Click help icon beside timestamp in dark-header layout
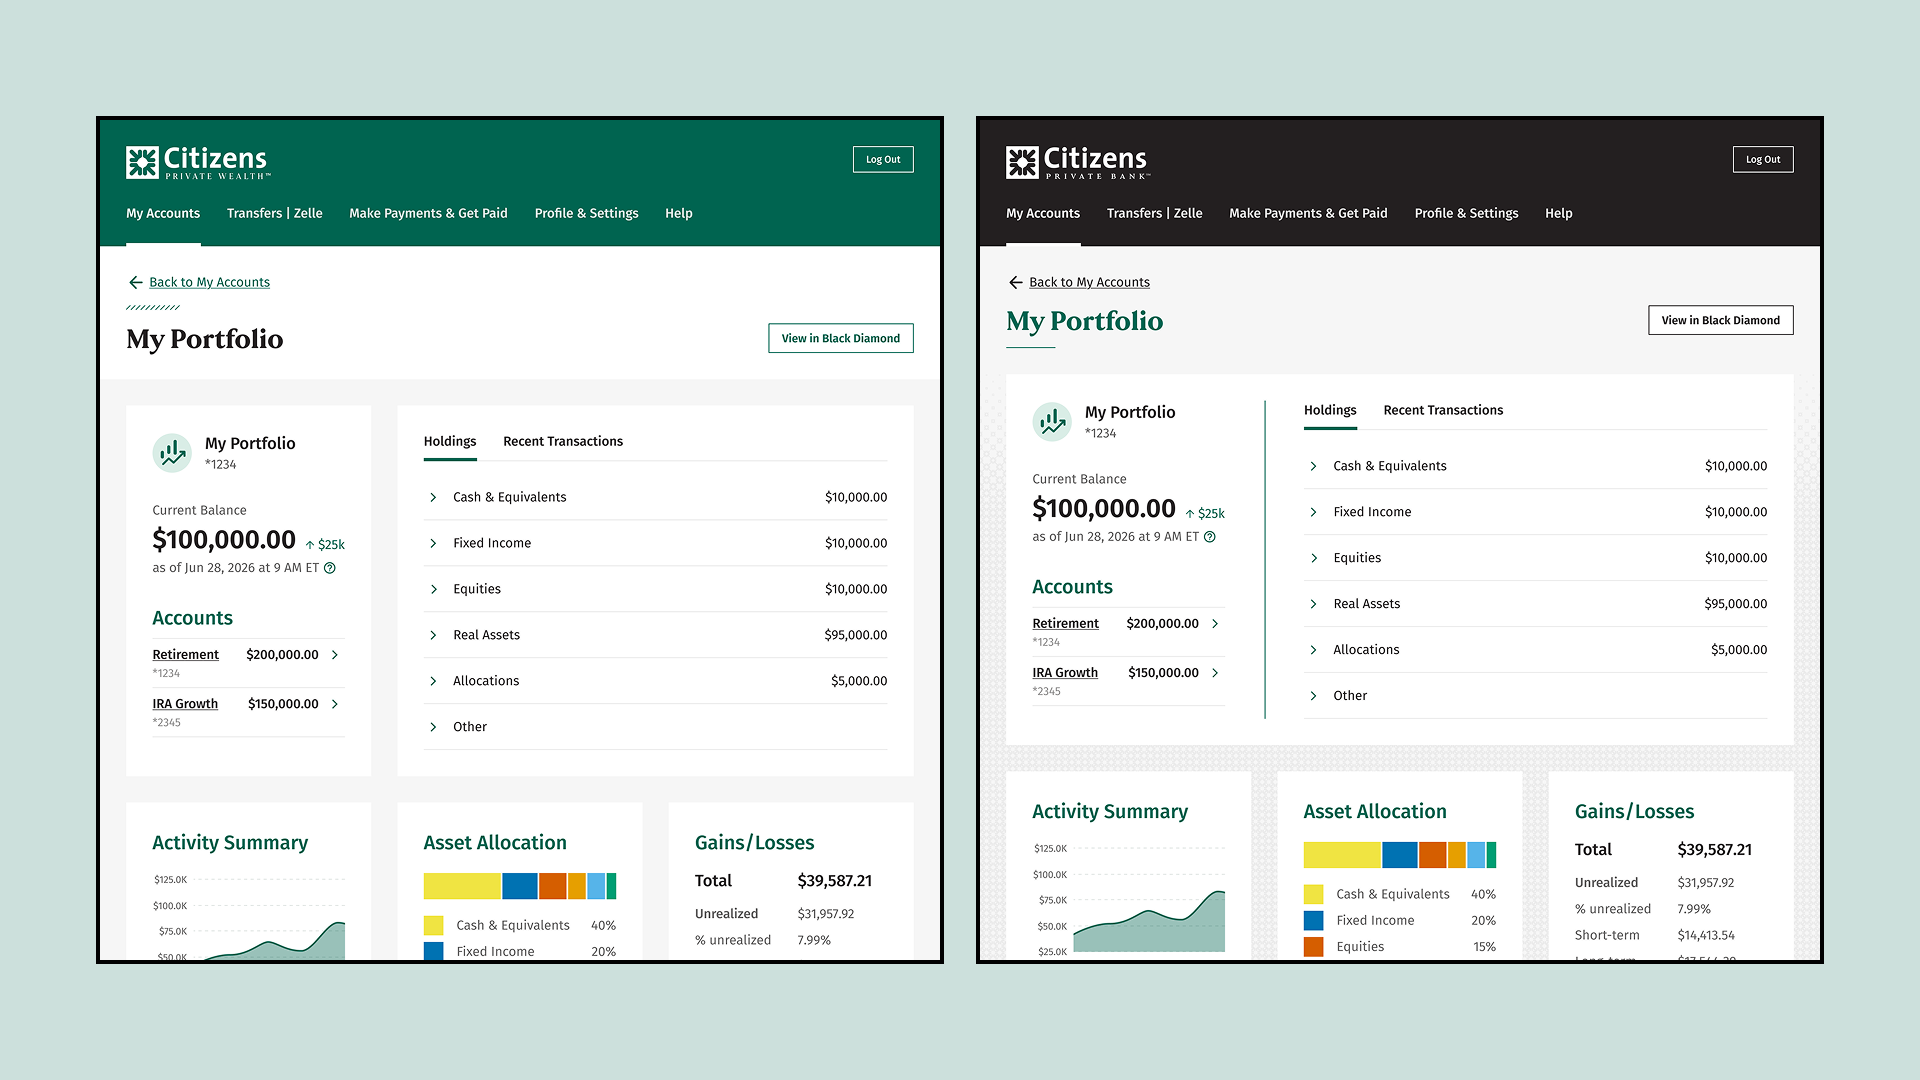The width and height of the screenshot is (1920, 1080). coord(1210,537)
